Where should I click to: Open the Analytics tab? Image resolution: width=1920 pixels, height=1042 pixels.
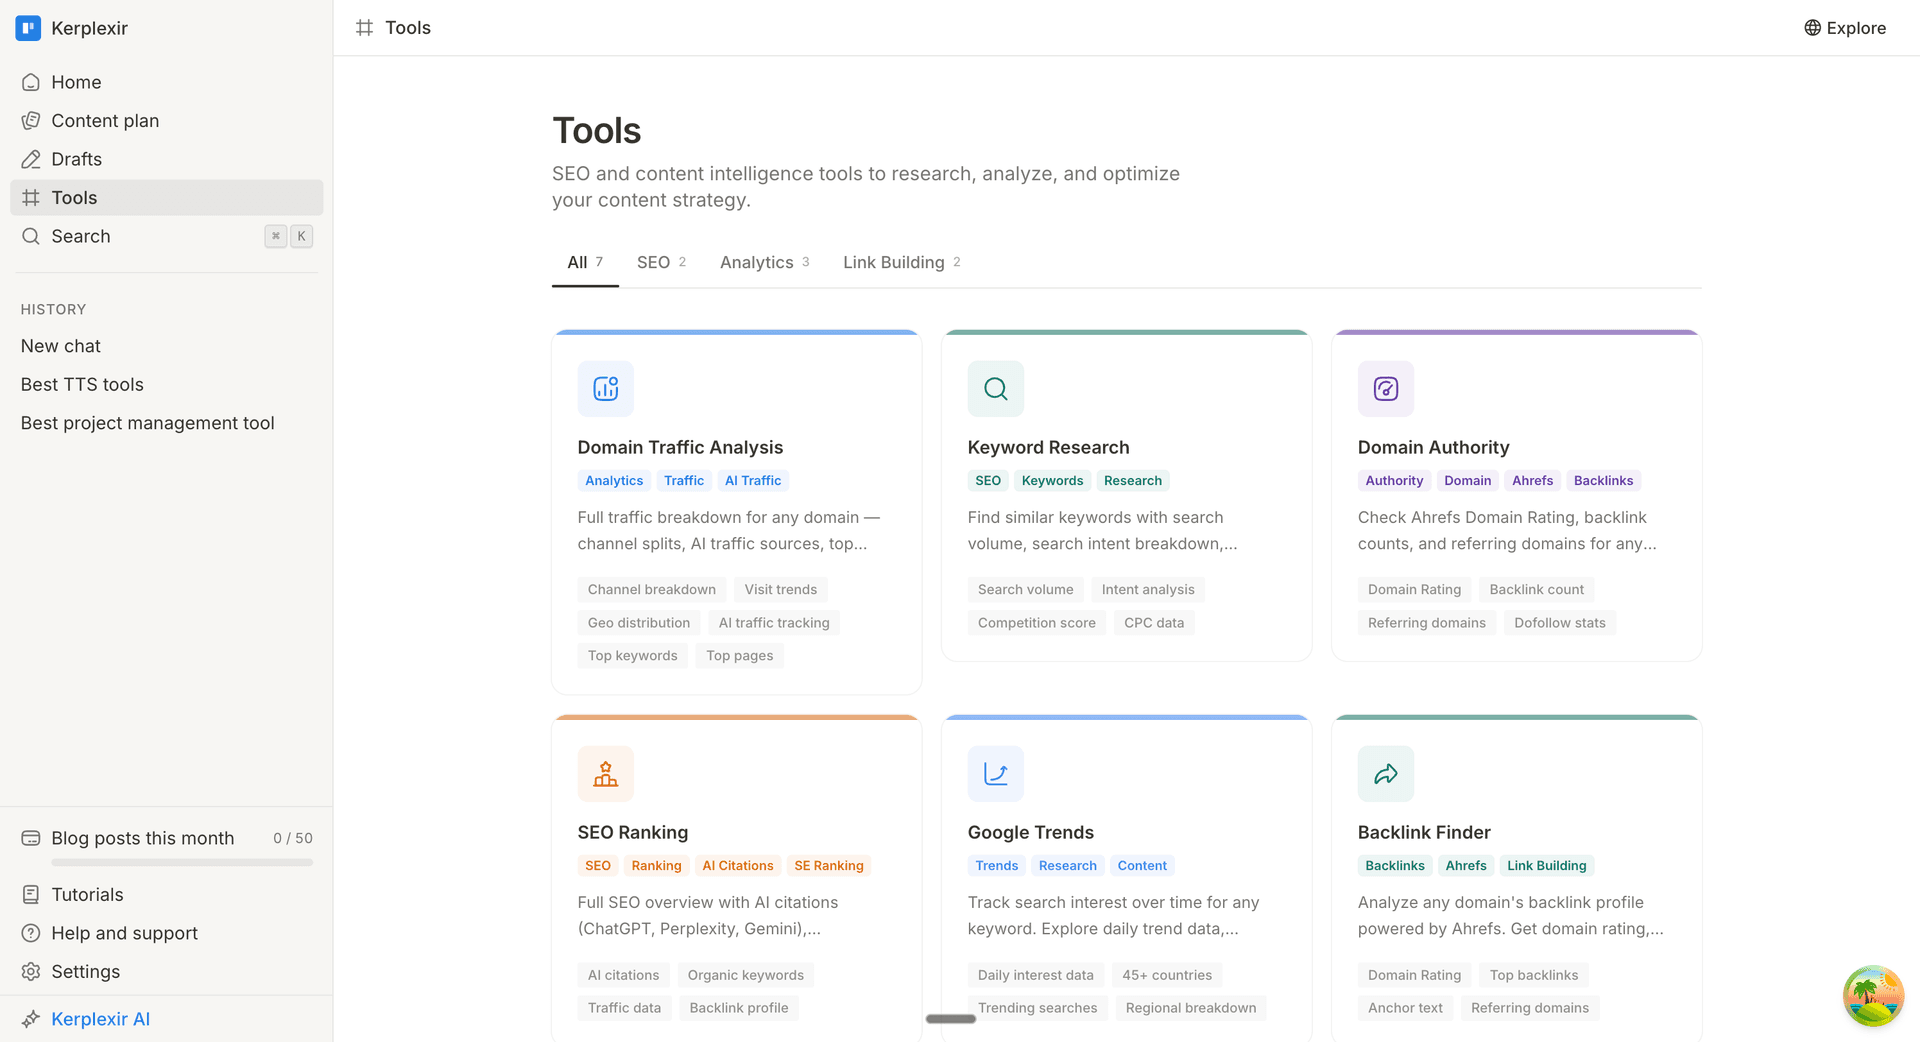click(757, 262)
